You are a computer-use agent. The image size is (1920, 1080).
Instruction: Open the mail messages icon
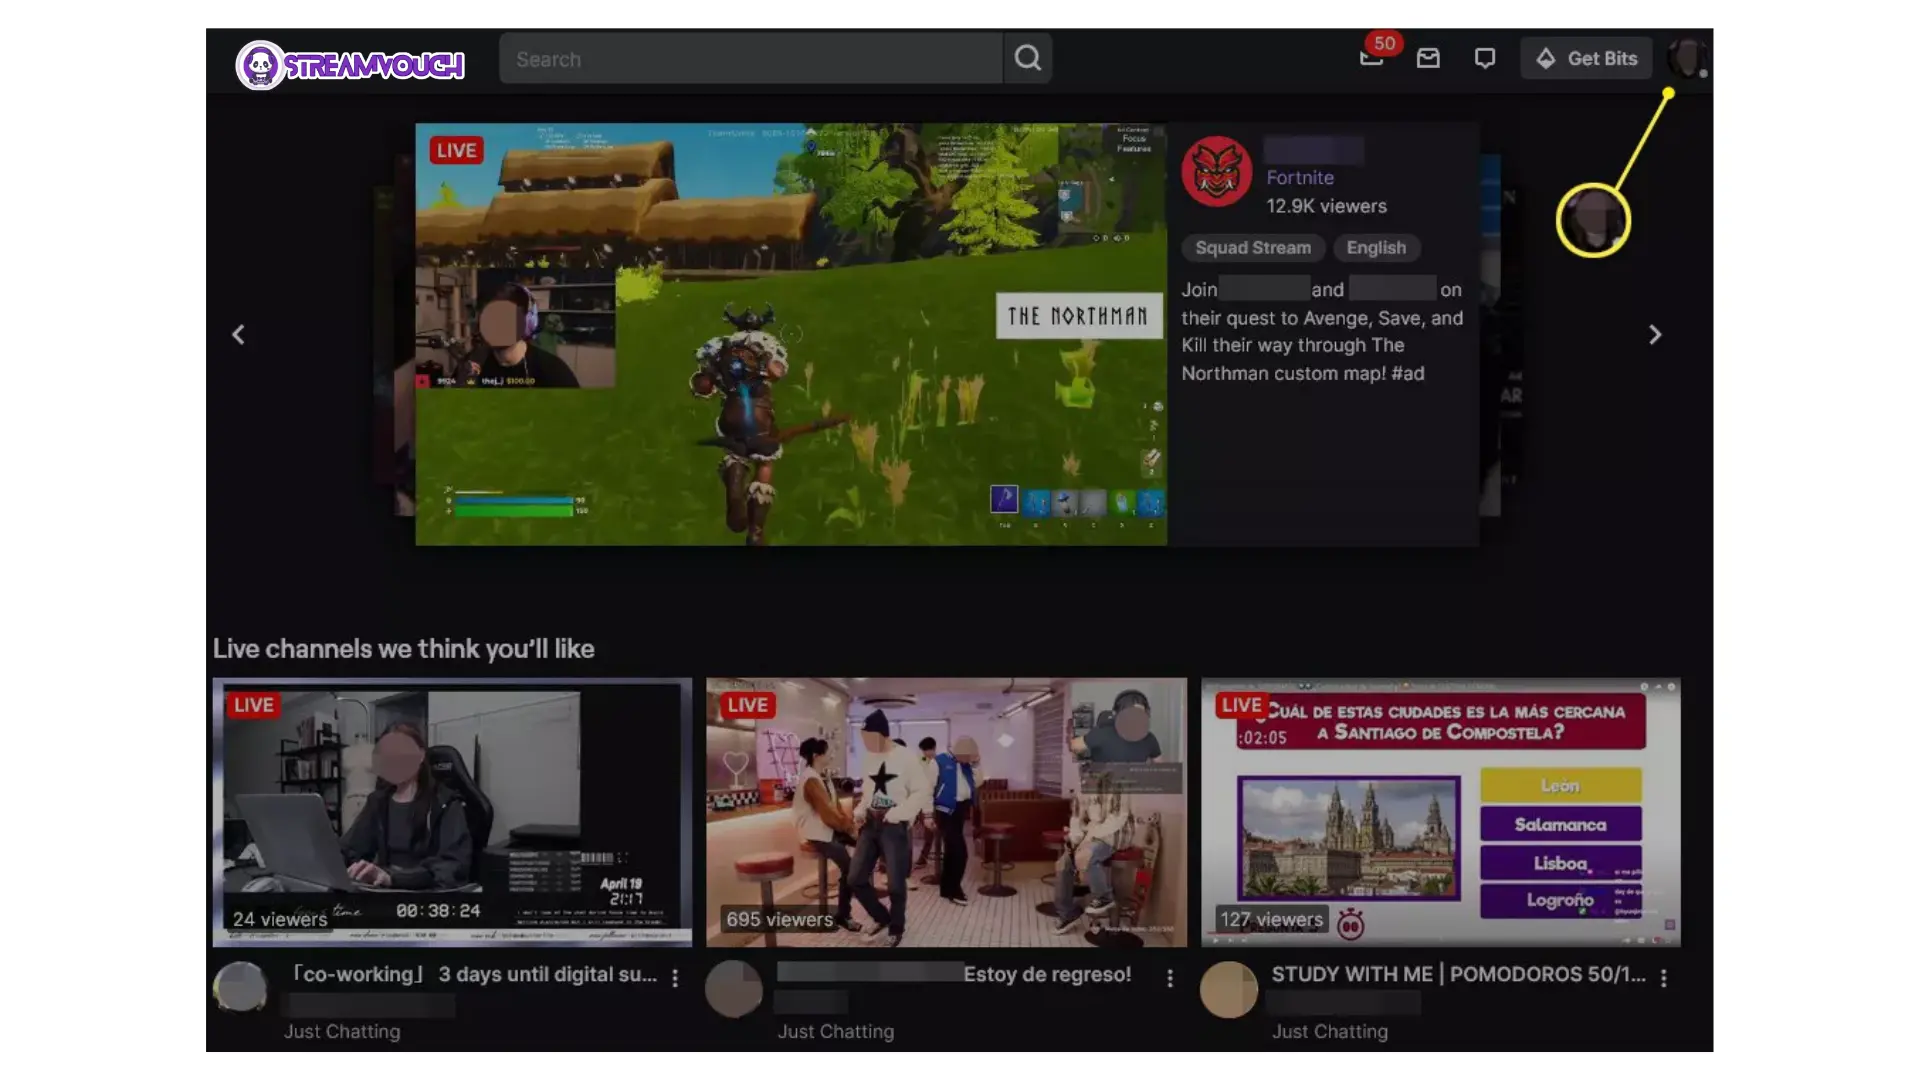point(1428,58)
